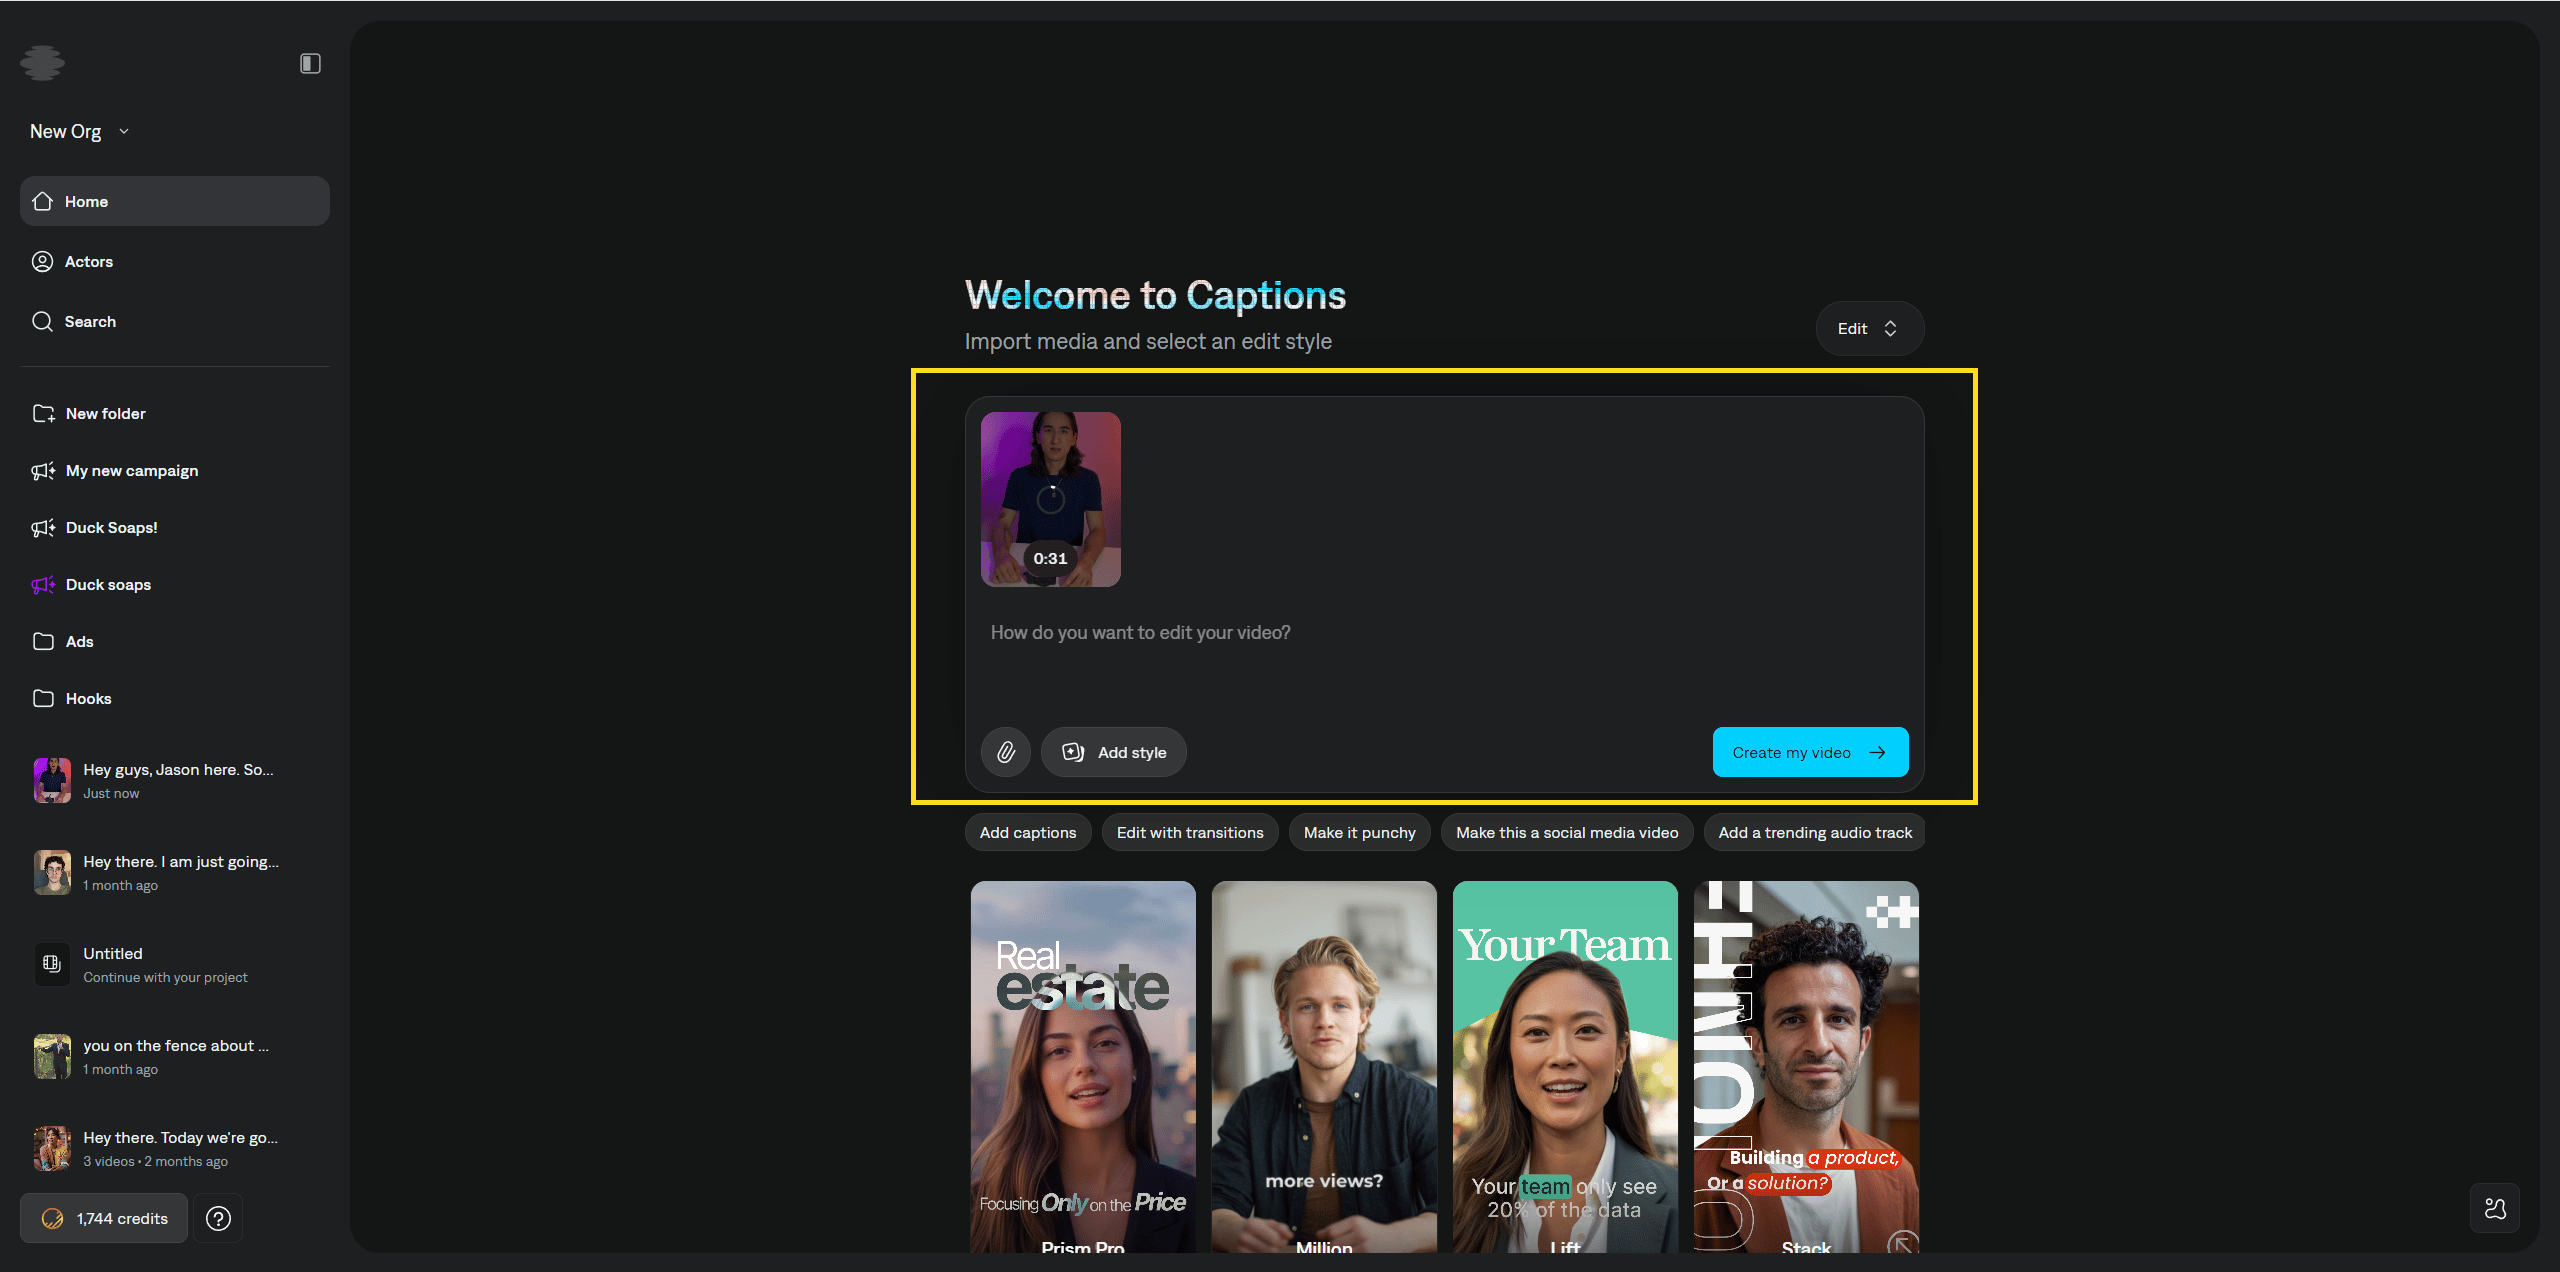Click the Actors person icon
The image size is (2560, 1272).
42,261
